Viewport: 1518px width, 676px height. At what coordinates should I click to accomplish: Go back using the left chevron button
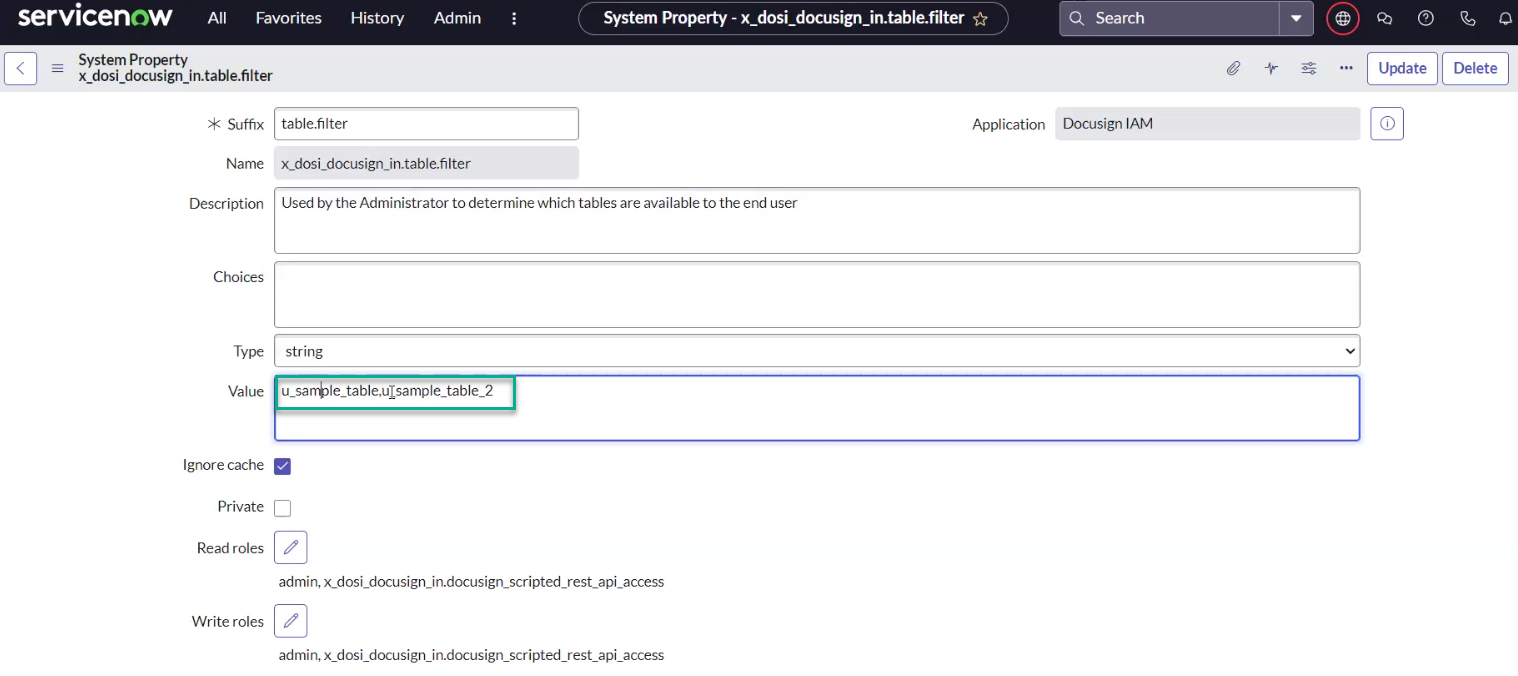coord(20,68)
